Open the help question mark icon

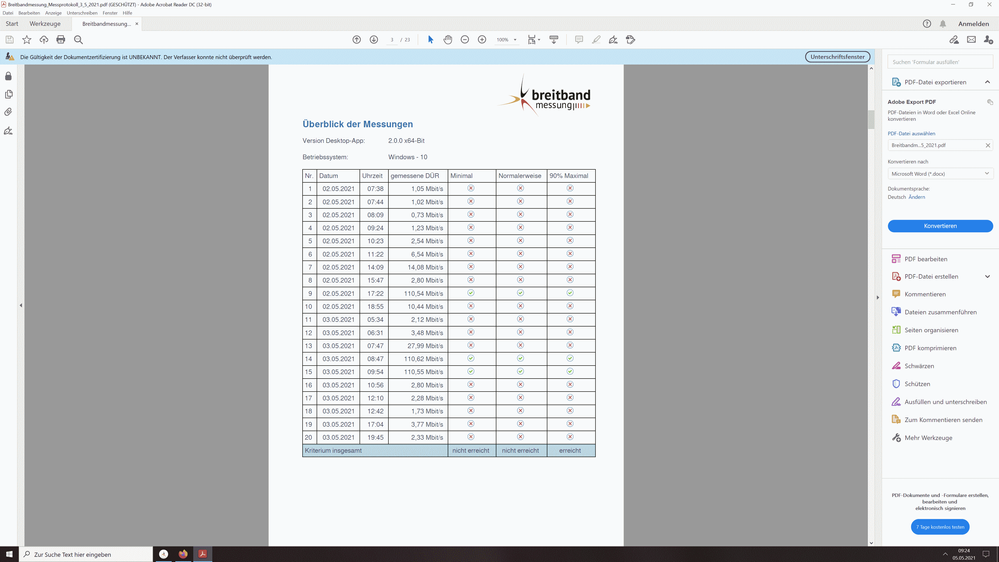tap(927, 24)
